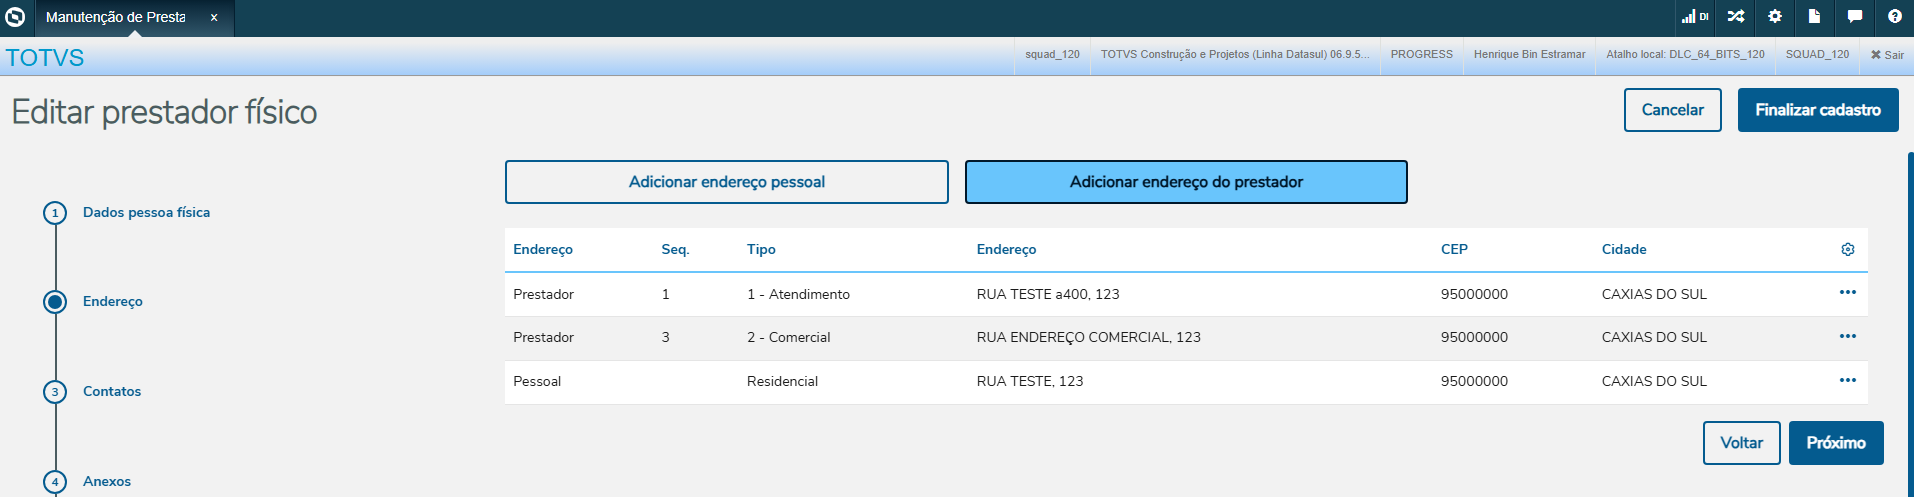Click Adicionar endereço do prestador button
Image resolution: width=1914 pixels, height=497 pixels.
1186,182
